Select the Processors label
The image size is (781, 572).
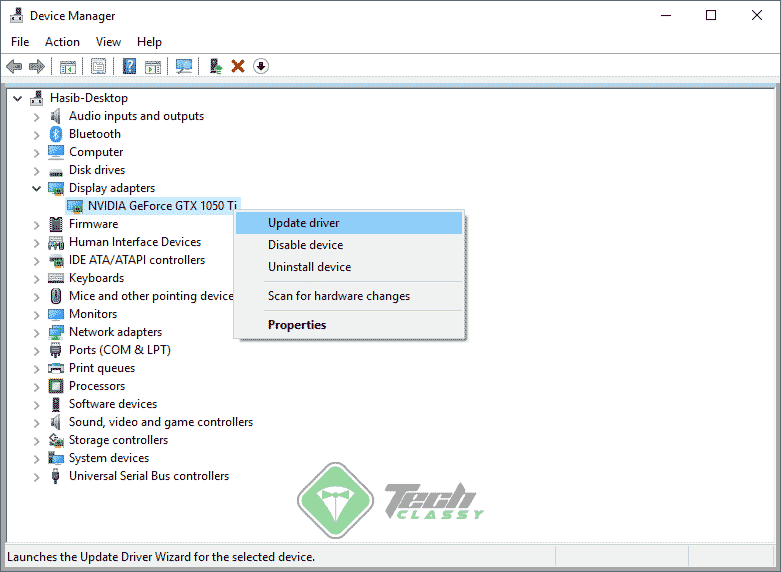(97, 386)
